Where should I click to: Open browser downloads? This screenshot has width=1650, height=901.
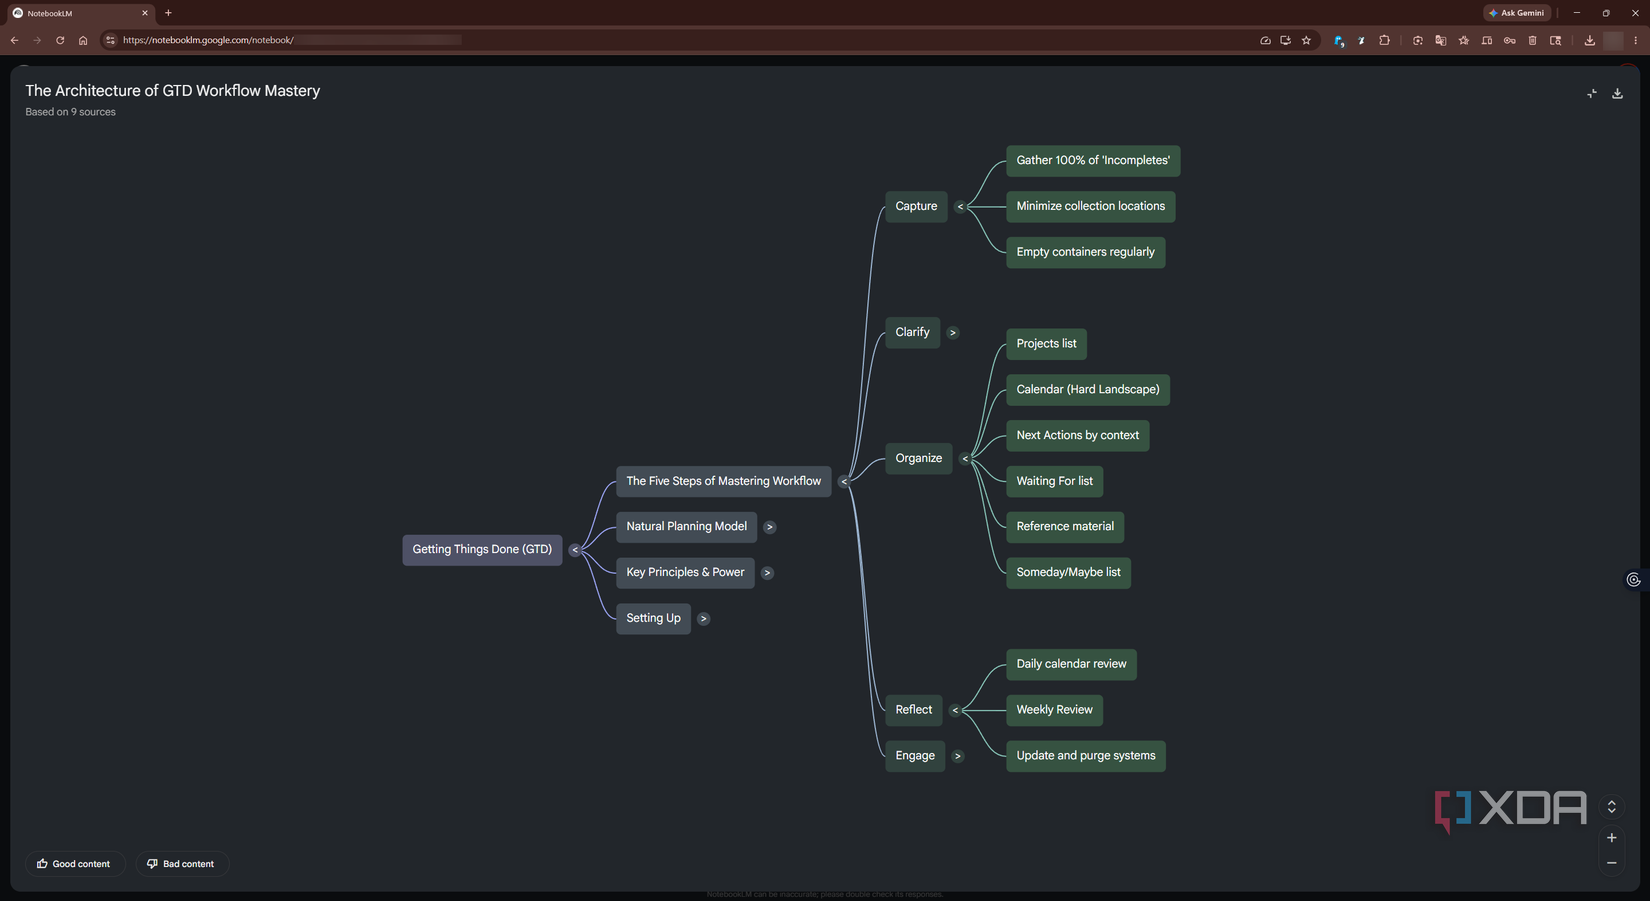1589,40
